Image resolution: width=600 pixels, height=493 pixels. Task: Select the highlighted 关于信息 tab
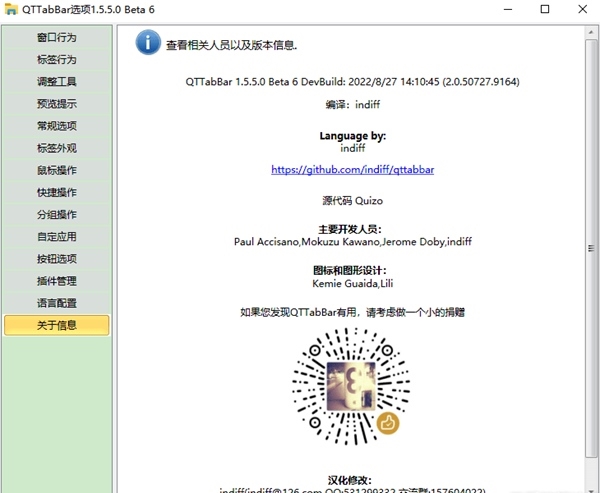pos(57,325)
